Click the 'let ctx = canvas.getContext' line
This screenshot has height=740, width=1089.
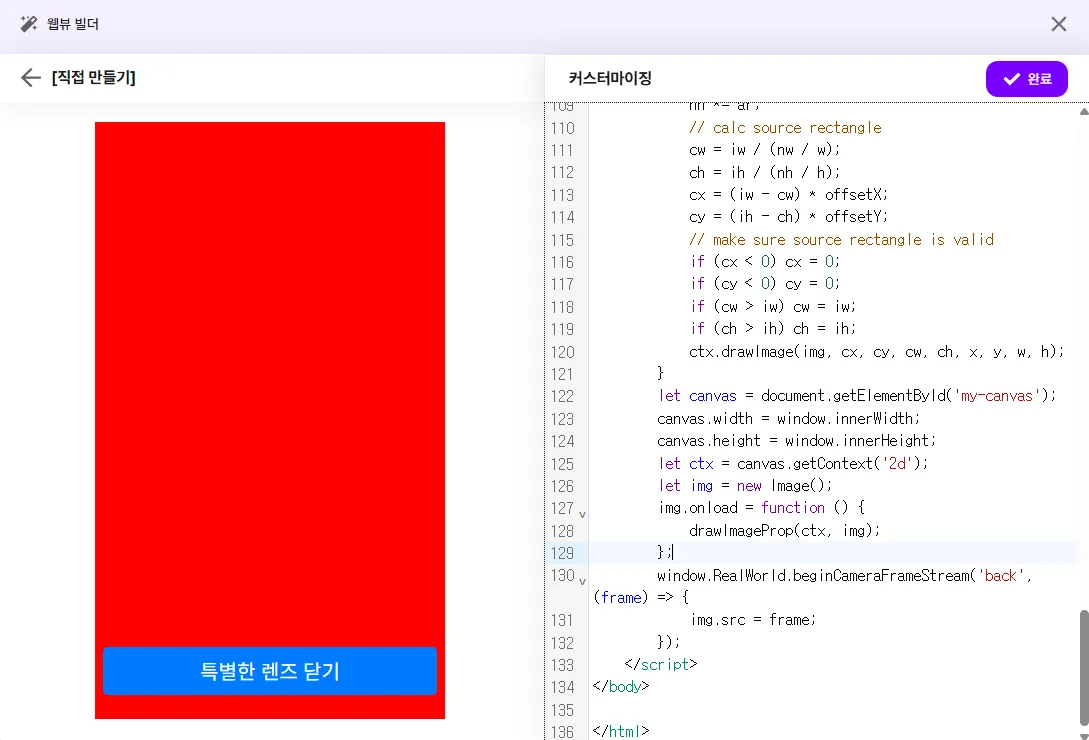[x=793, y=463]
